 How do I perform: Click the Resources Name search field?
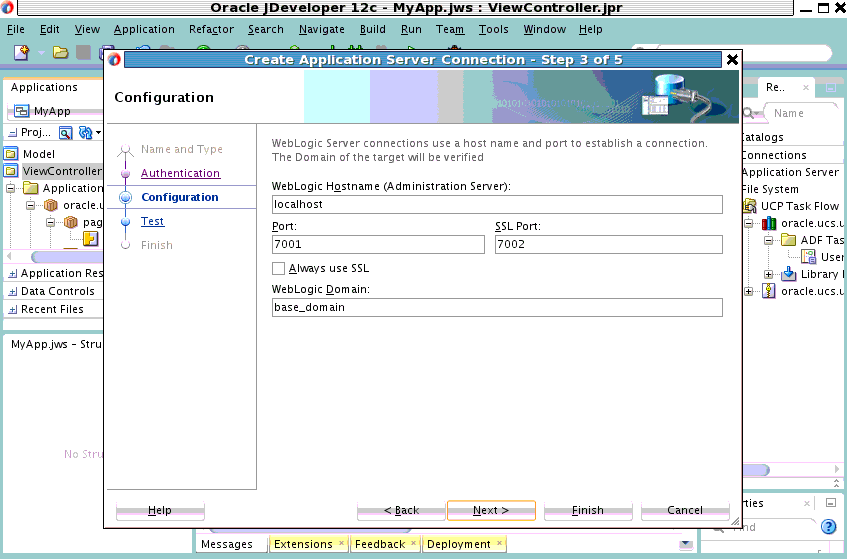click(799, 113)
